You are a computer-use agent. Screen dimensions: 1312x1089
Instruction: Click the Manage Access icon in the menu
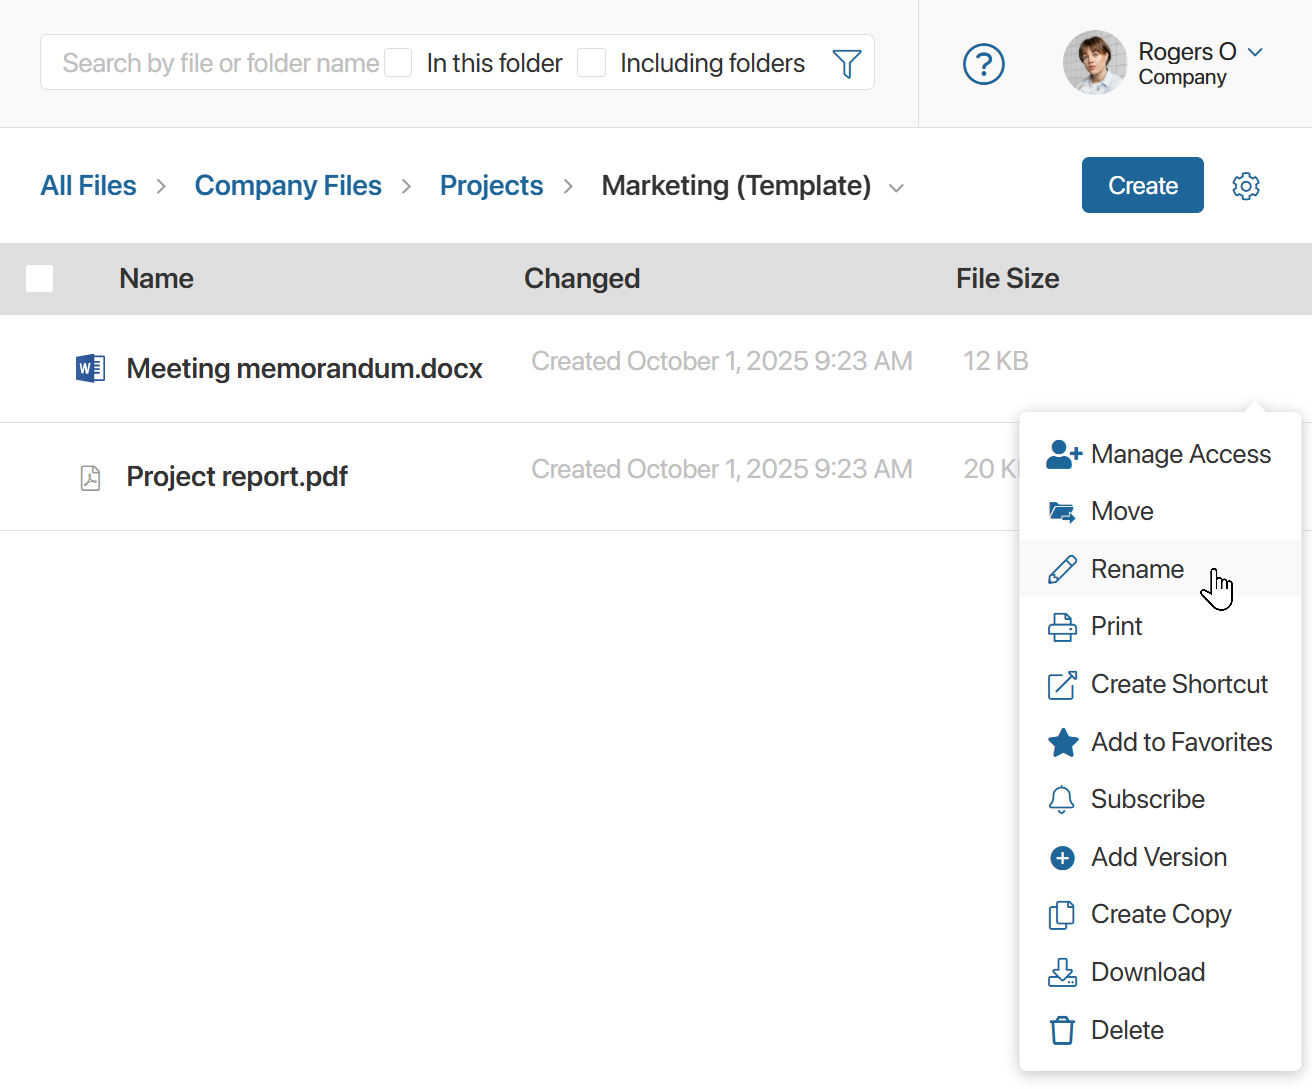[1062, 454]
